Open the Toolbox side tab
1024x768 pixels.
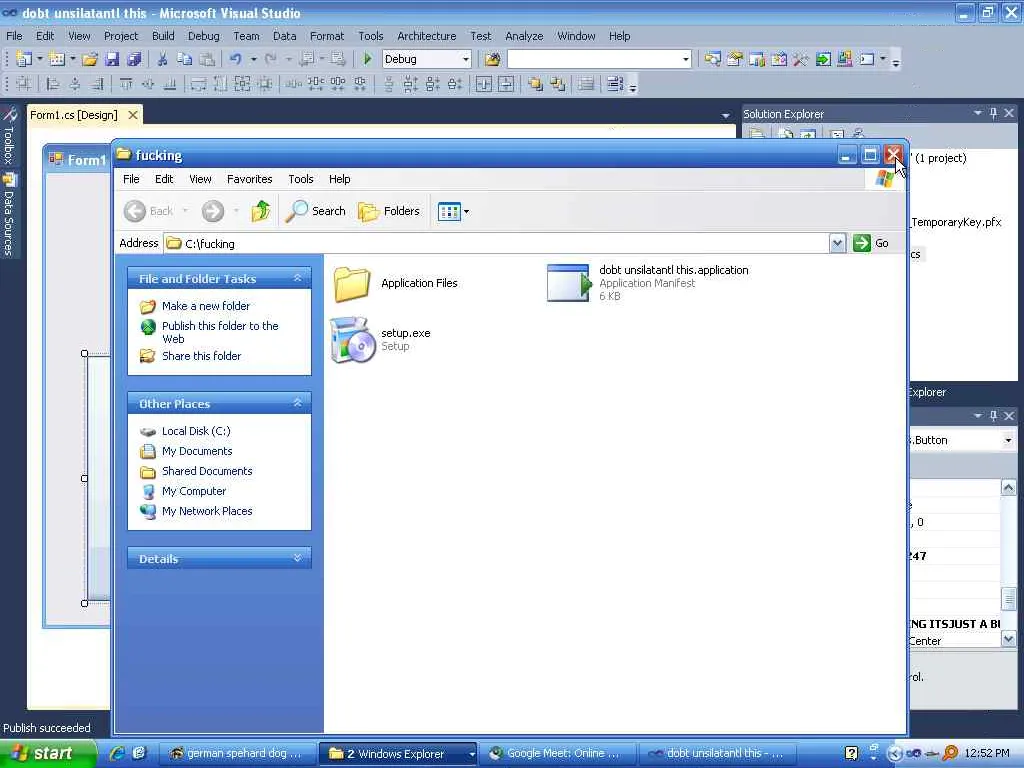pos(8,137)
